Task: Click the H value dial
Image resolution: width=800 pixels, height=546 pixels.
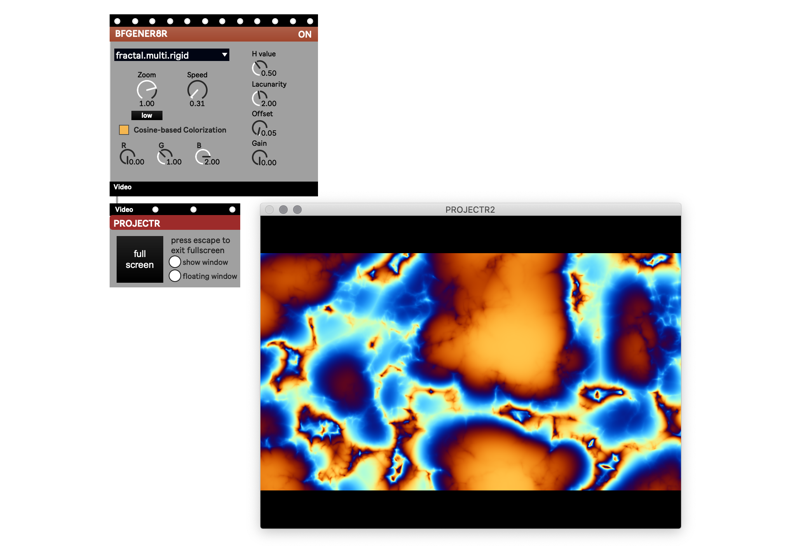Action: (259, 67)
